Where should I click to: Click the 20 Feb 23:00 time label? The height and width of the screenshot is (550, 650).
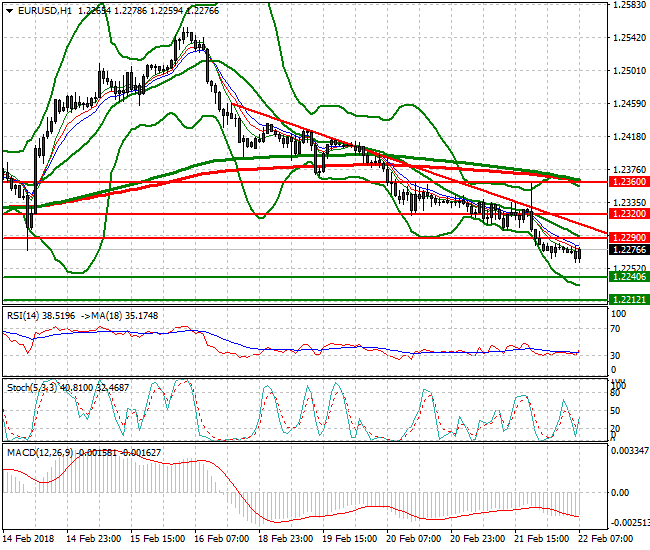point(478,539)
